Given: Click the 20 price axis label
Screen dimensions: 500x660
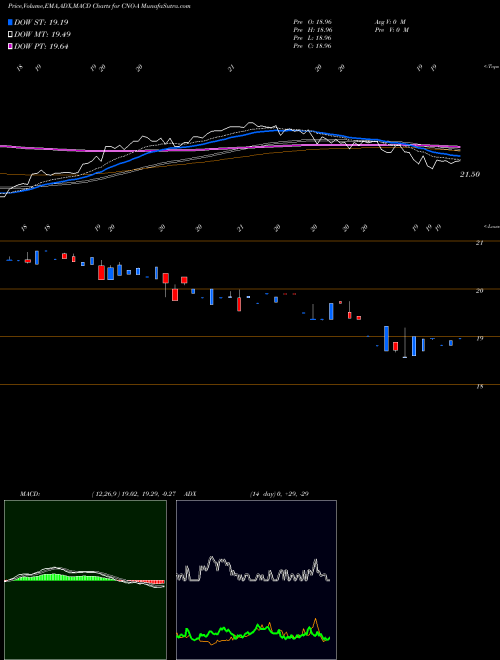Looking at the screenshot, I should [x=479, y=291].
